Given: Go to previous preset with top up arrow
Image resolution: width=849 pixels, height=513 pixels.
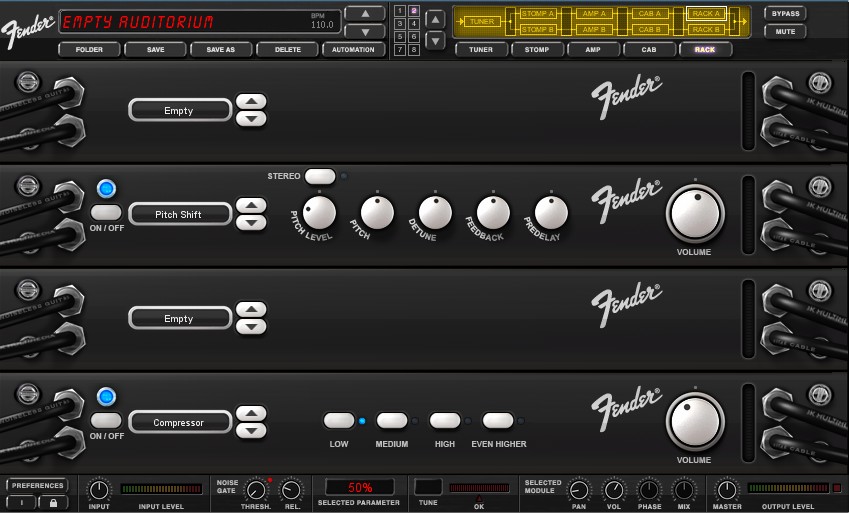Looking at the screenshot, I should click(365, 14).
